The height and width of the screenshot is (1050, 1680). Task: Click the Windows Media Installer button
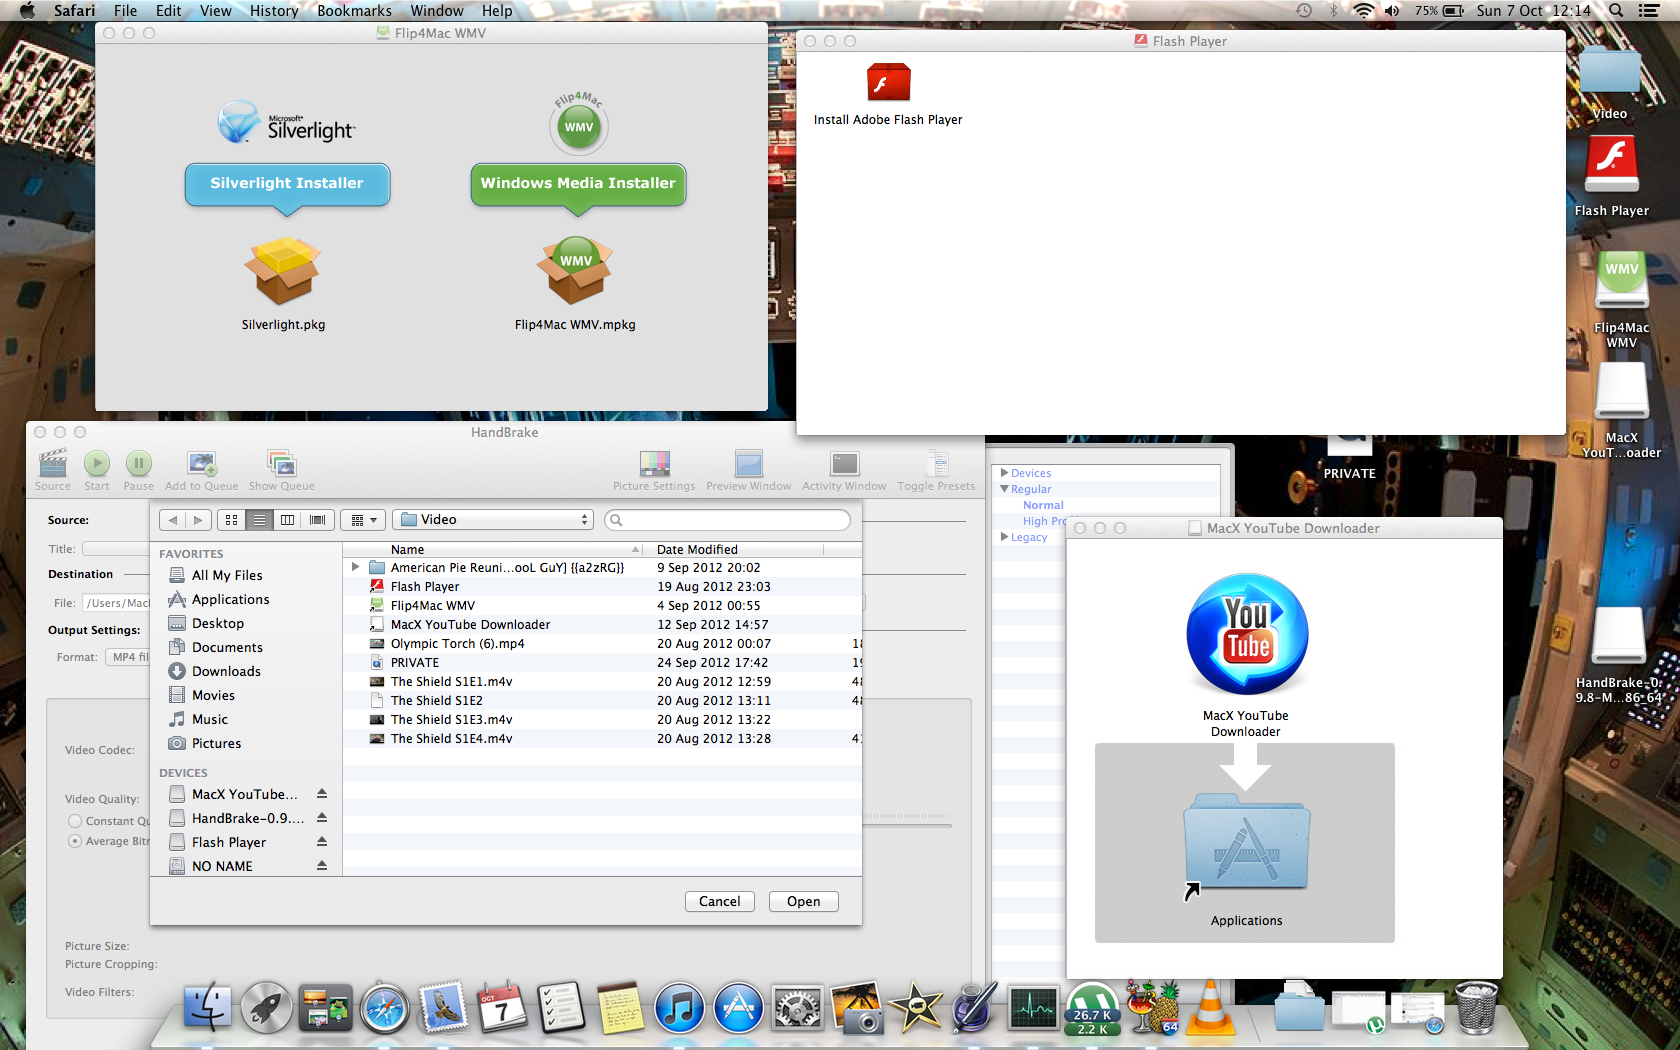pos(578,184)
